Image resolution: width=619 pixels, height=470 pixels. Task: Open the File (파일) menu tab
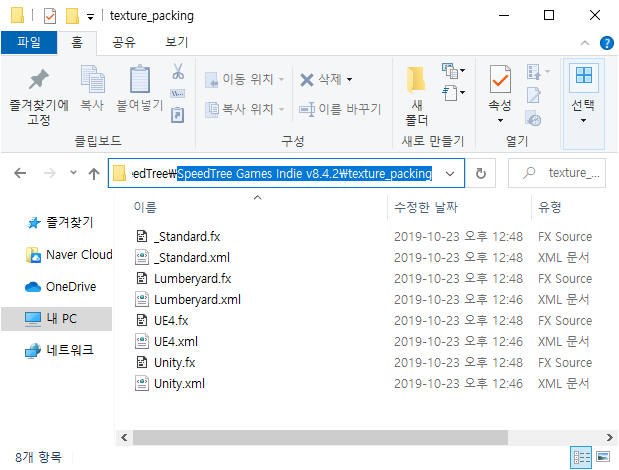click(x=29, y=42)
